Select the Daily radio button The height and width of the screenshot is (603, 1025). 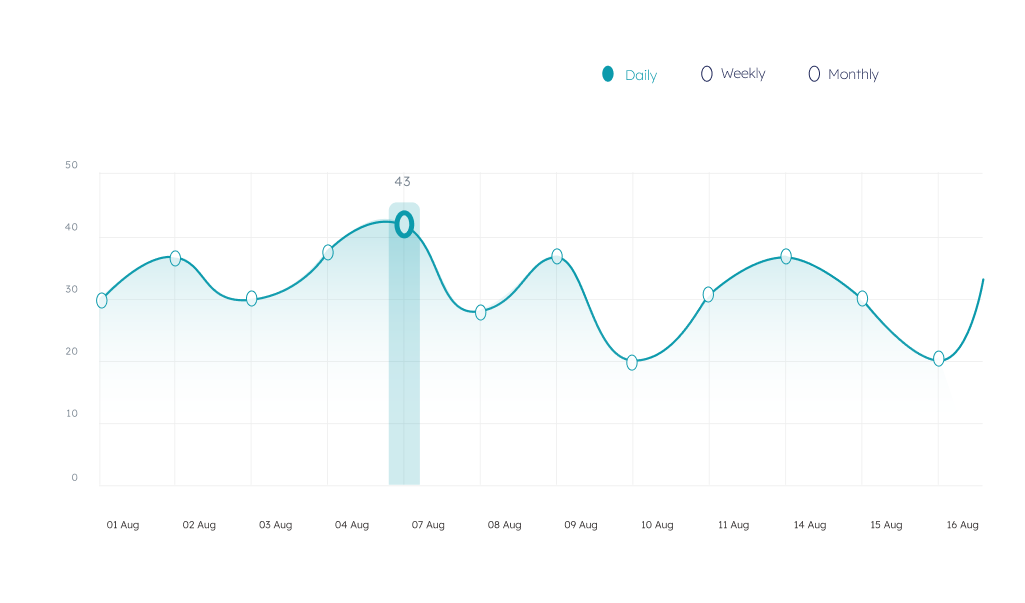coord(608,74)
